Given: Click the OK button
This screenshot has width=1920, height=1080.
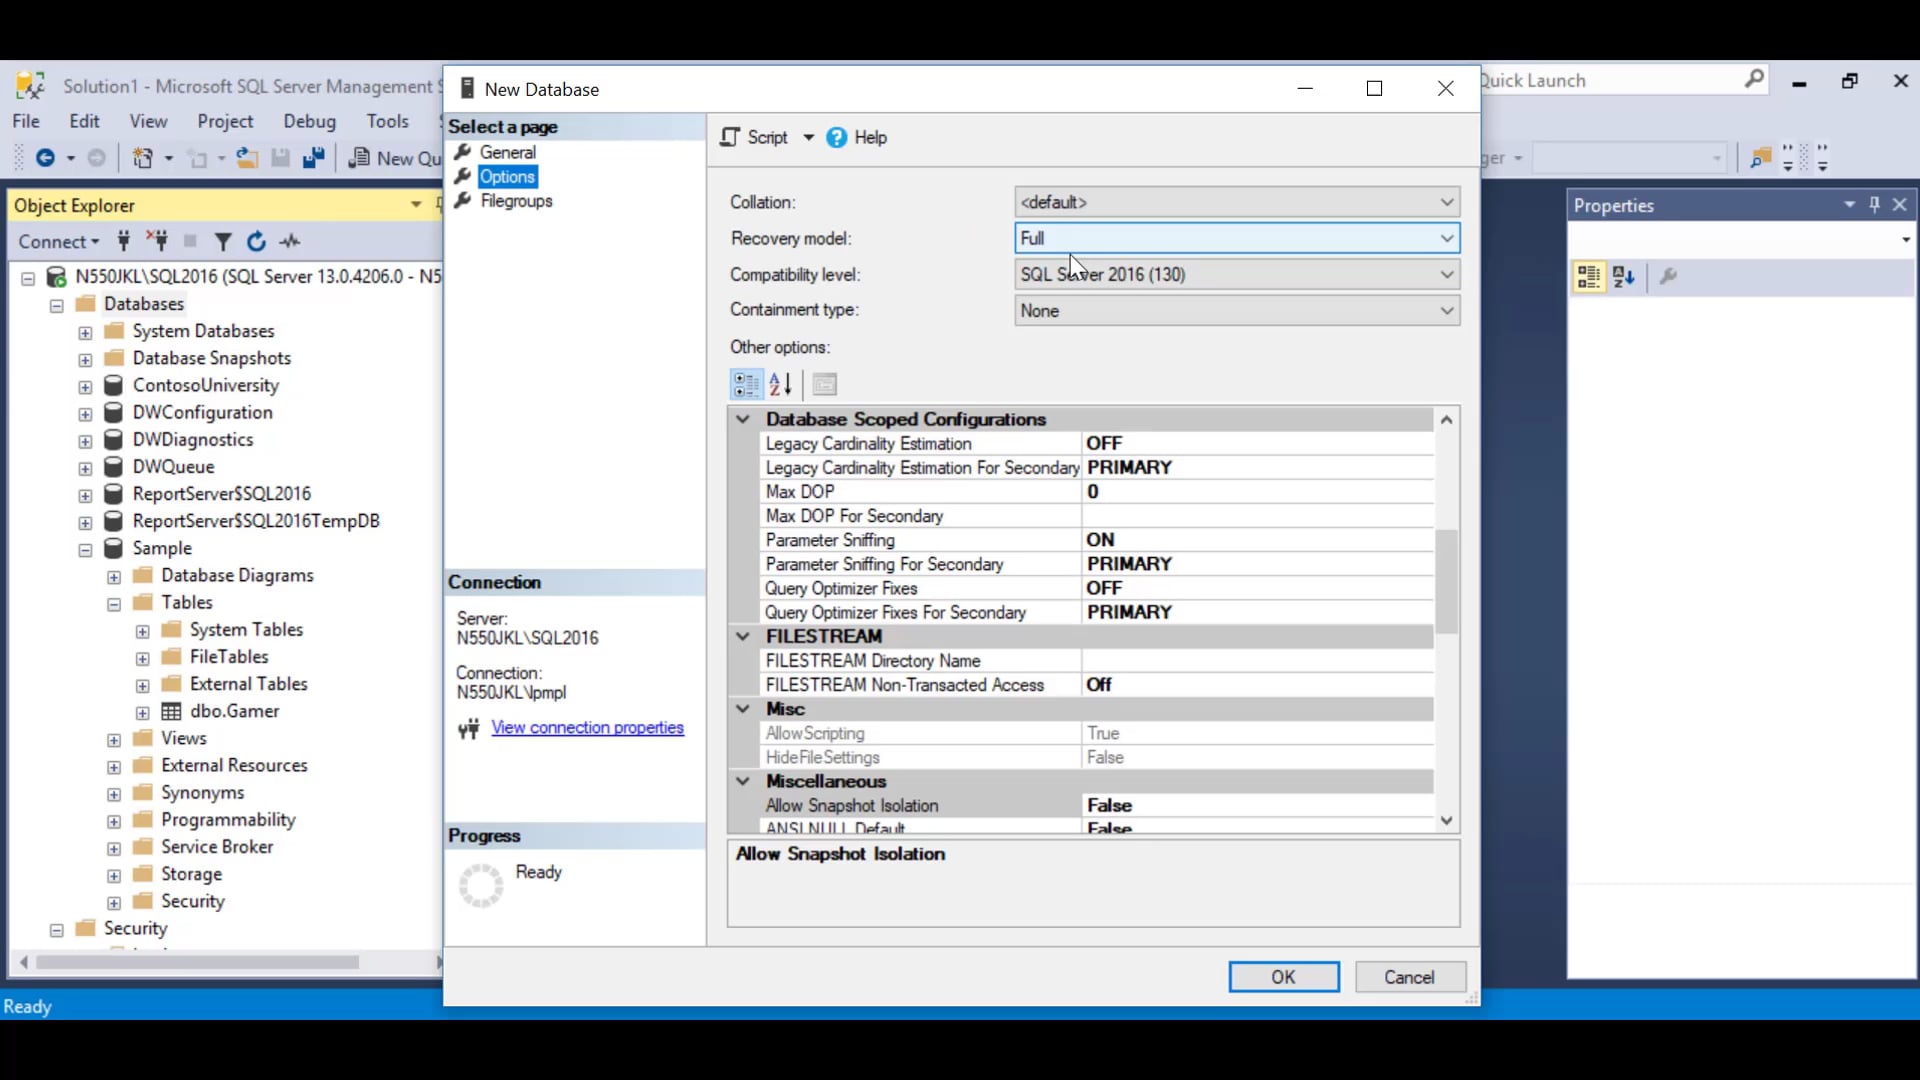Looking at the screenshot, I should click(1283, 977).
